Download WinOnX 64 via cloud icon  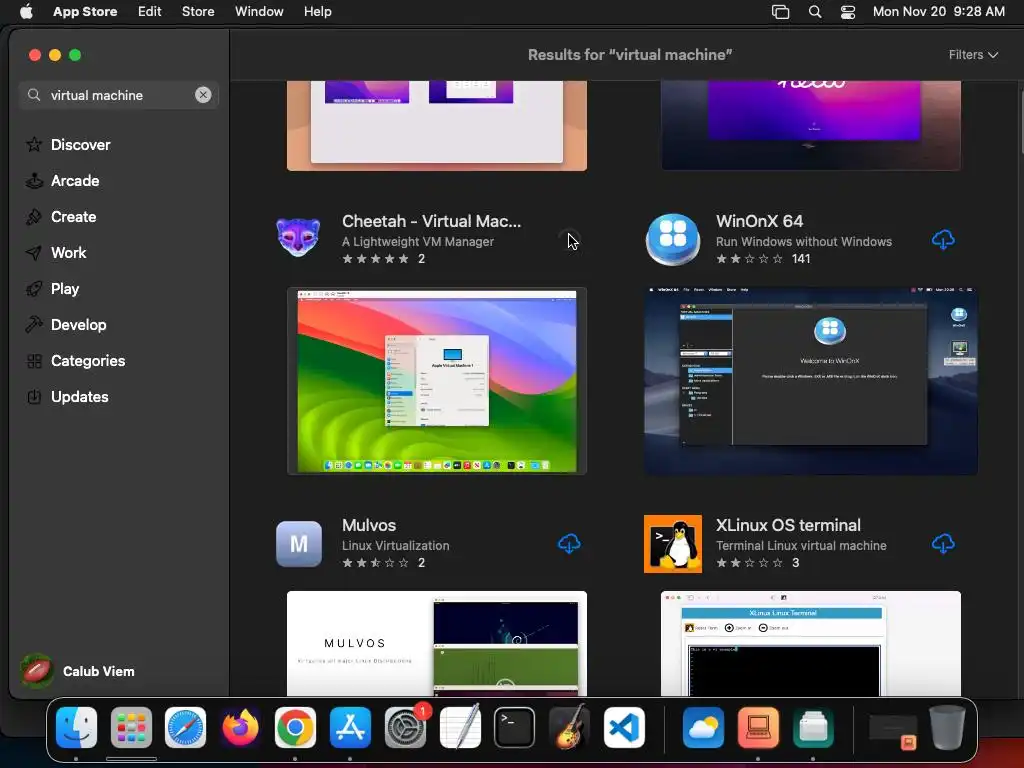(x=943, y=240)
